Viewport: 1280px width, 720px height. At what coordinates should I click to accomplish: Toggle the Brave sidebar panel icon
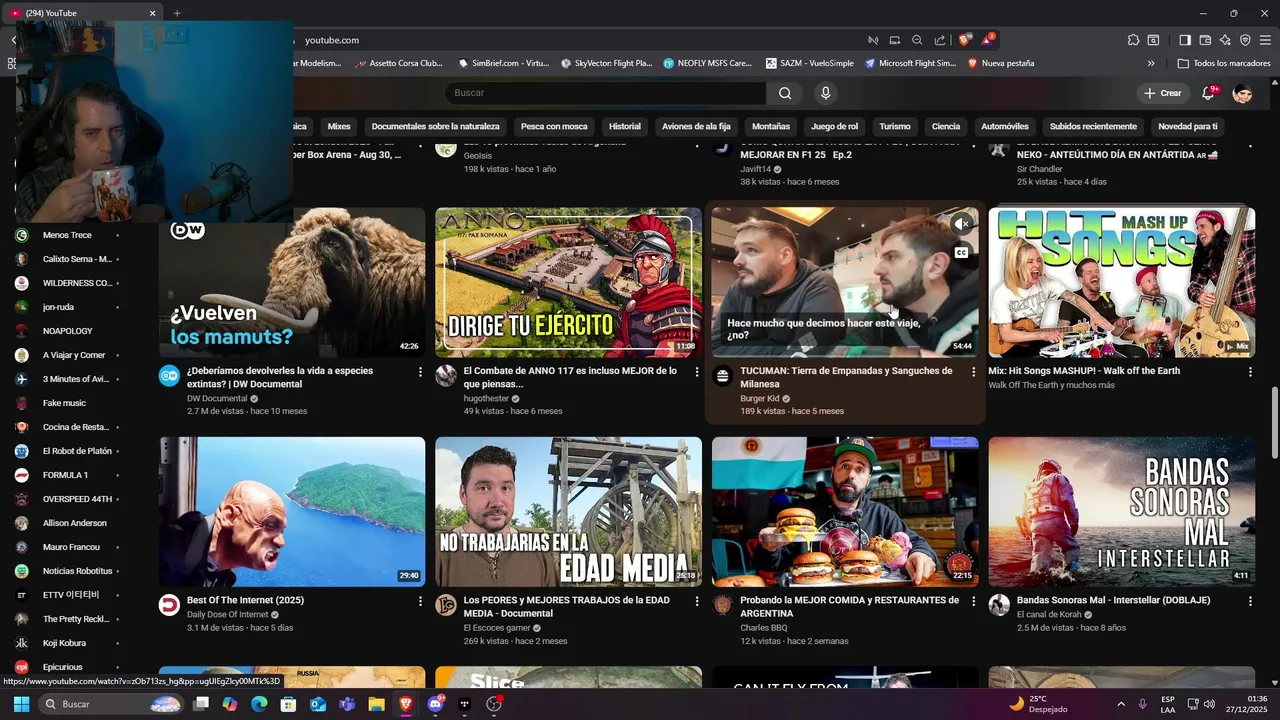[1185, 40]
